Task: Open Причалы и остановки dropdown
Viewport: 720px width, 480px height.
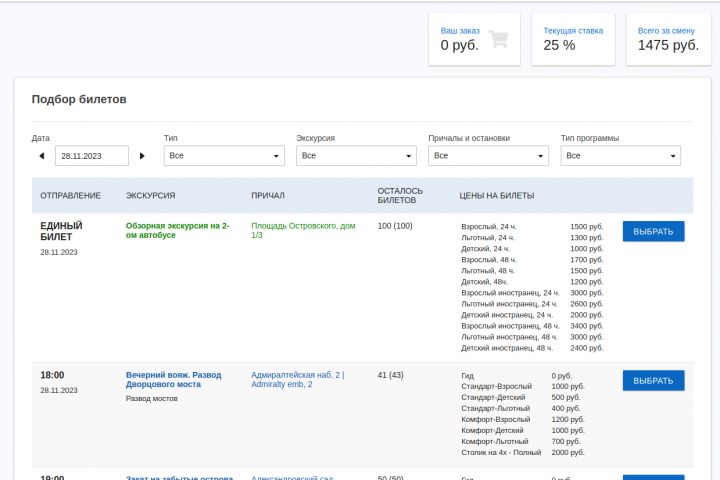Action: coord(488,156)
